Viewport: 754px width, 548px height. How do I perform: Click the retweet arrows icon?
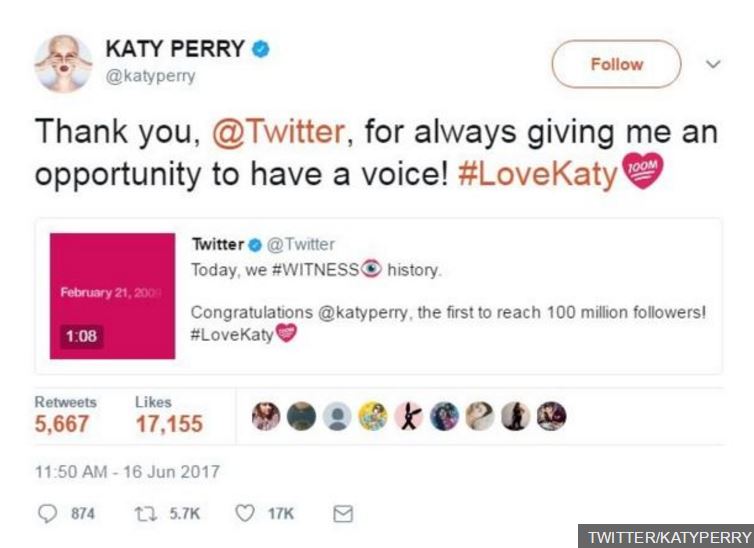pos(143,513)
